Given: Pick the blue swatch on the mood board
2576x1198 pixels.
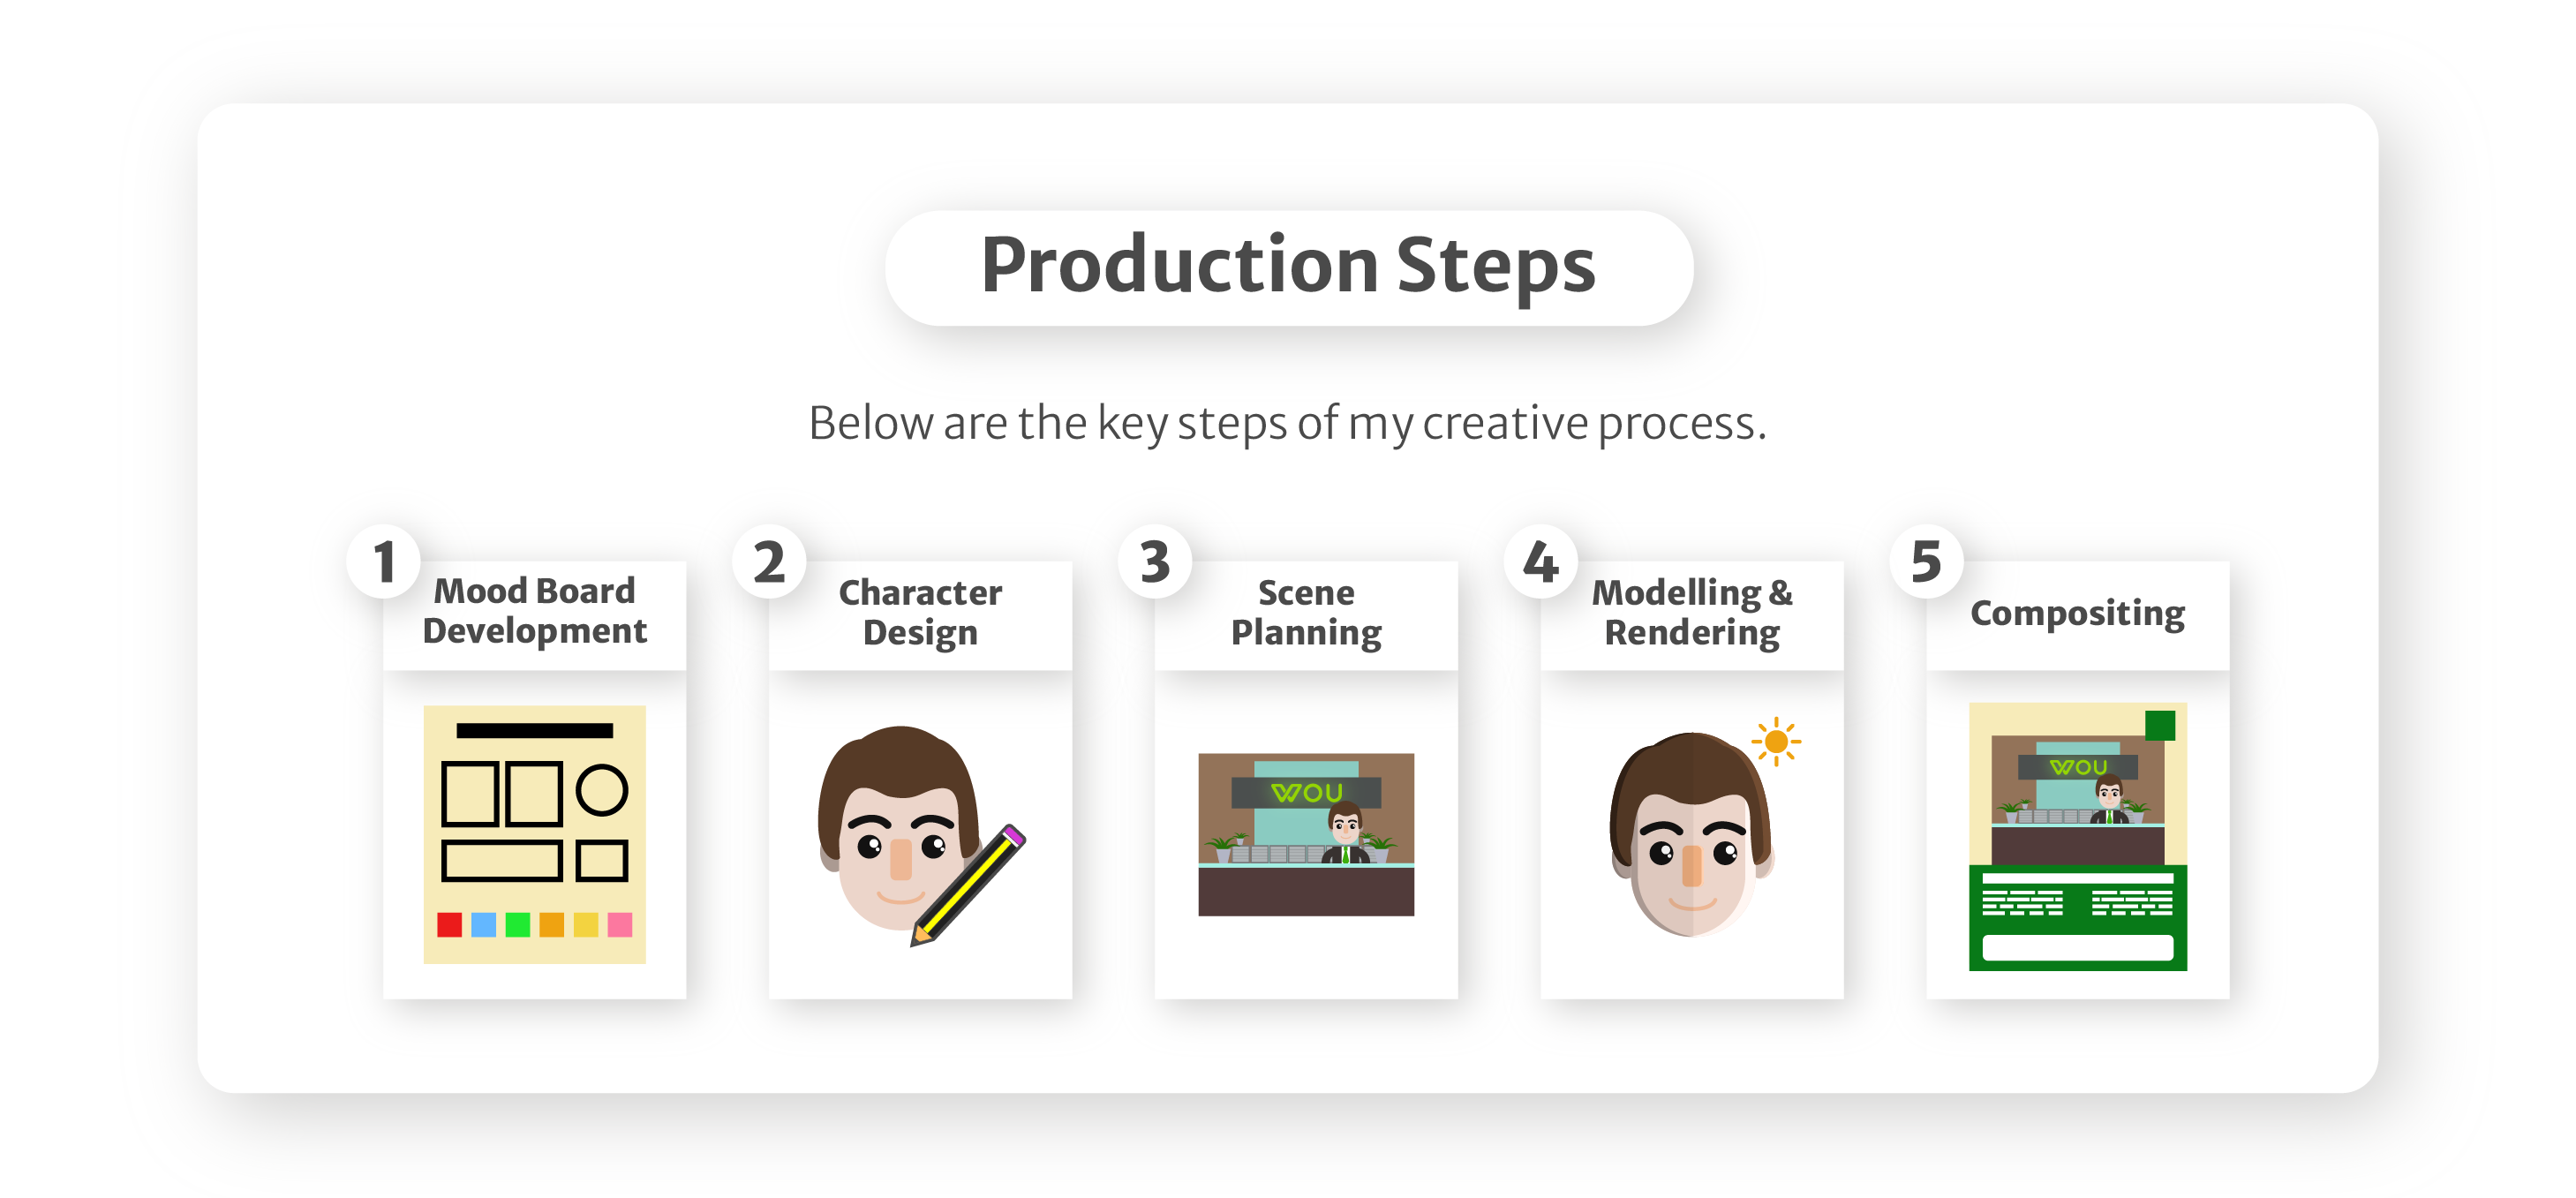Looking at the screenshot, I should click(483, 924).
